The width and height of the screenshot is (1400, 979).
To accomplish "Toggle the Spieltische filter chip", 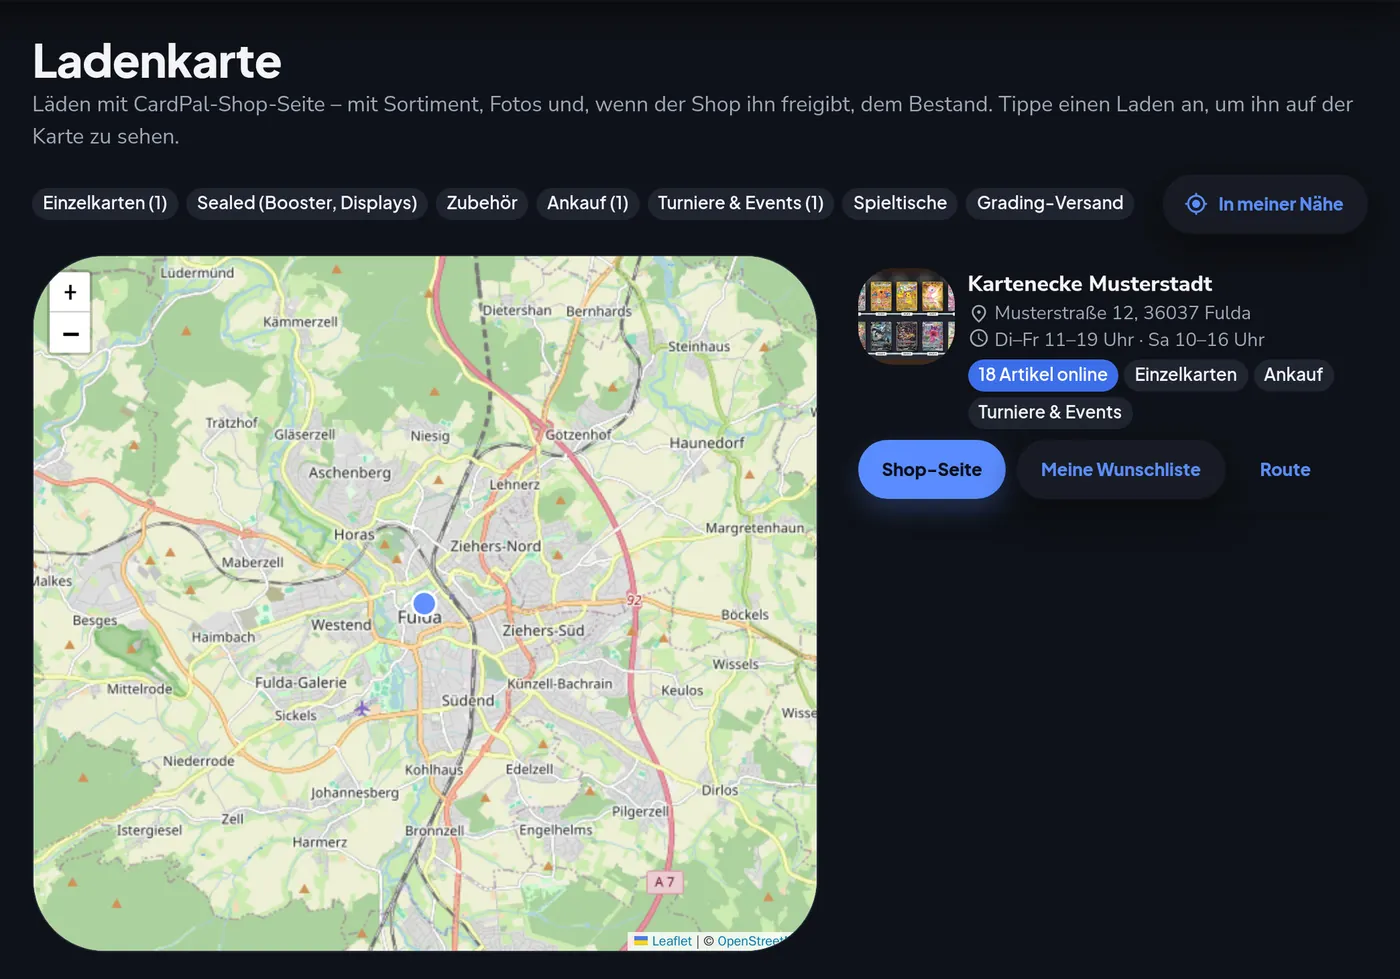I will [900, 203].
